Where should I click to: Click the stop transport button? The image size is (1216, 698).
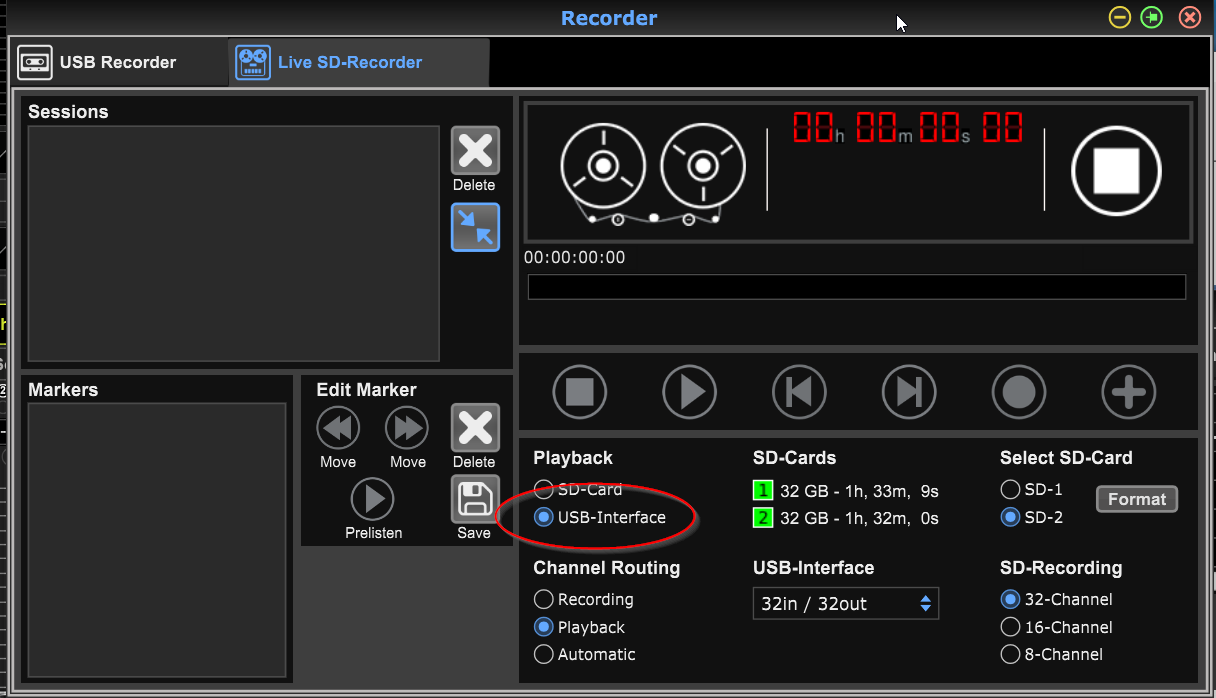[580, 391]
